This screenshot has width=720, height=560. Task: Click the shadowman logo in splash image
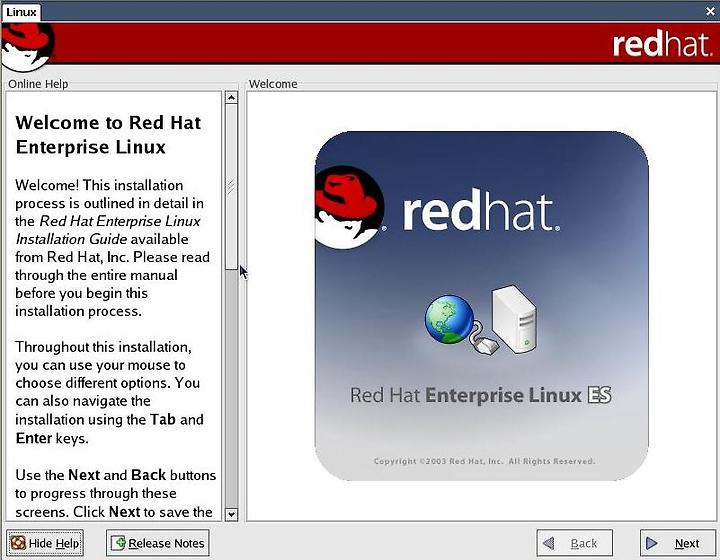pos(350,207)
